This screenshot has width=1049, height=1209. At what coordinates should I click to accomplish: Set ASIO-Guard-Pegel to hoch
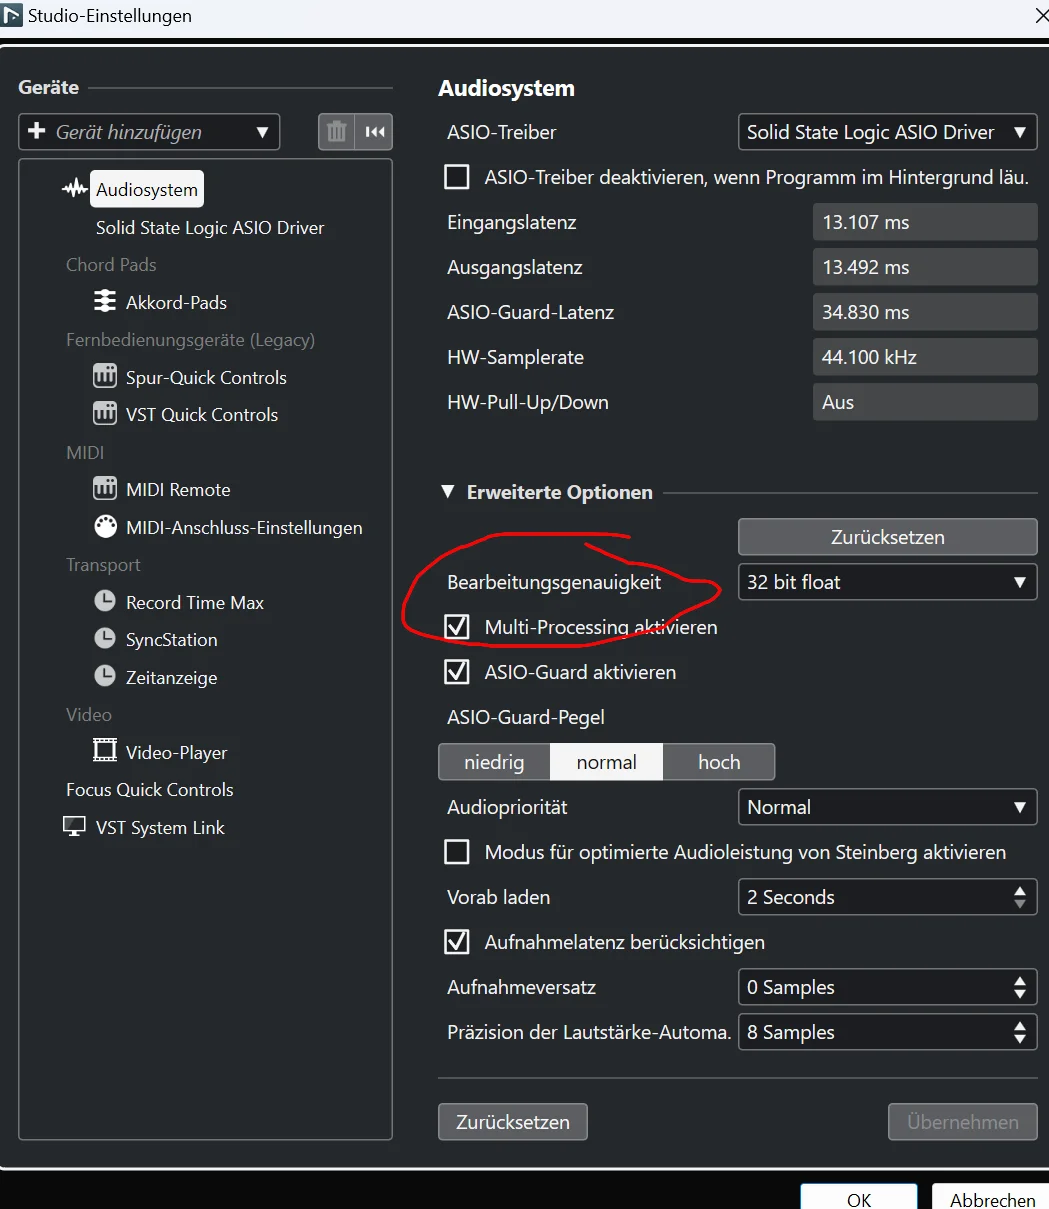pyautogui.click(x=719, y=762)
